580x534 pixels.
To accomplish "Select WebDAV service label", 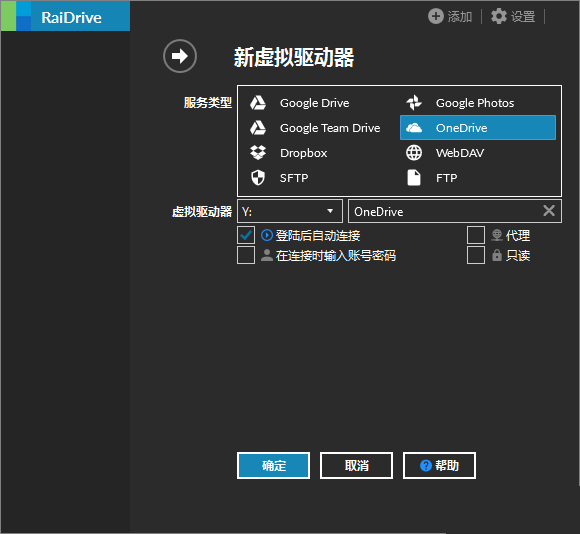I will pos(460,153).
